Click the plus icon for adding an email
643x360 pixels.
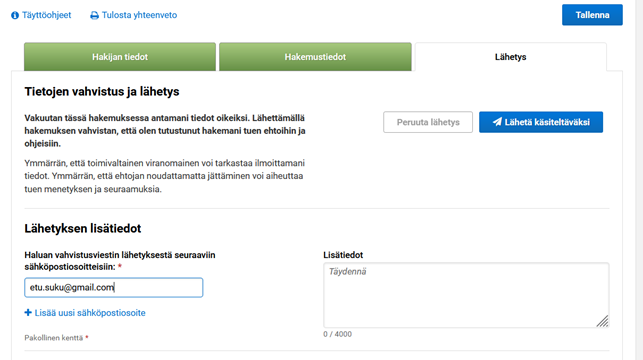tap(28, 312)
